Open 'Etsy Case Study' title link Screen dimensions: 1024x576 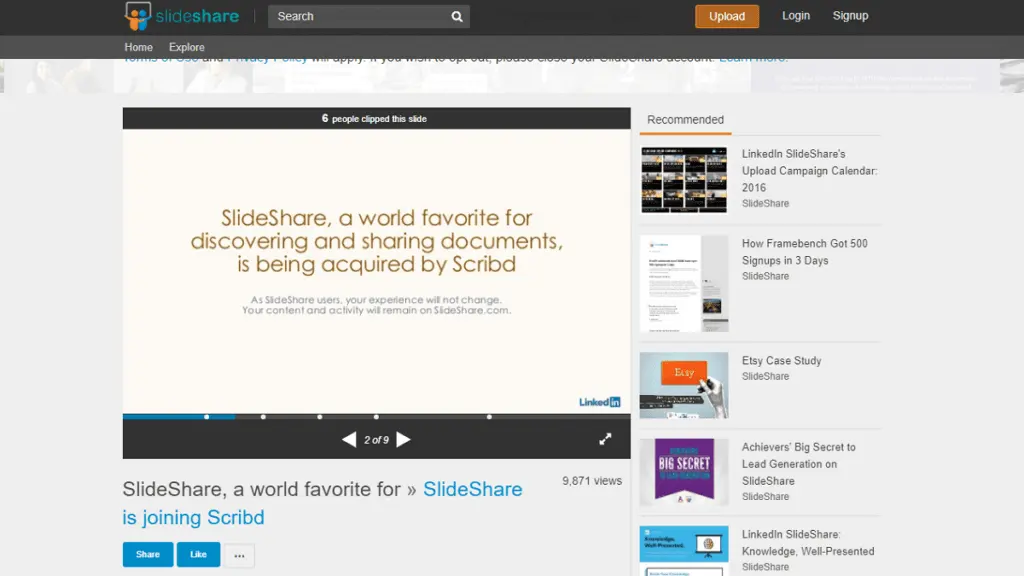click(781, 360)
